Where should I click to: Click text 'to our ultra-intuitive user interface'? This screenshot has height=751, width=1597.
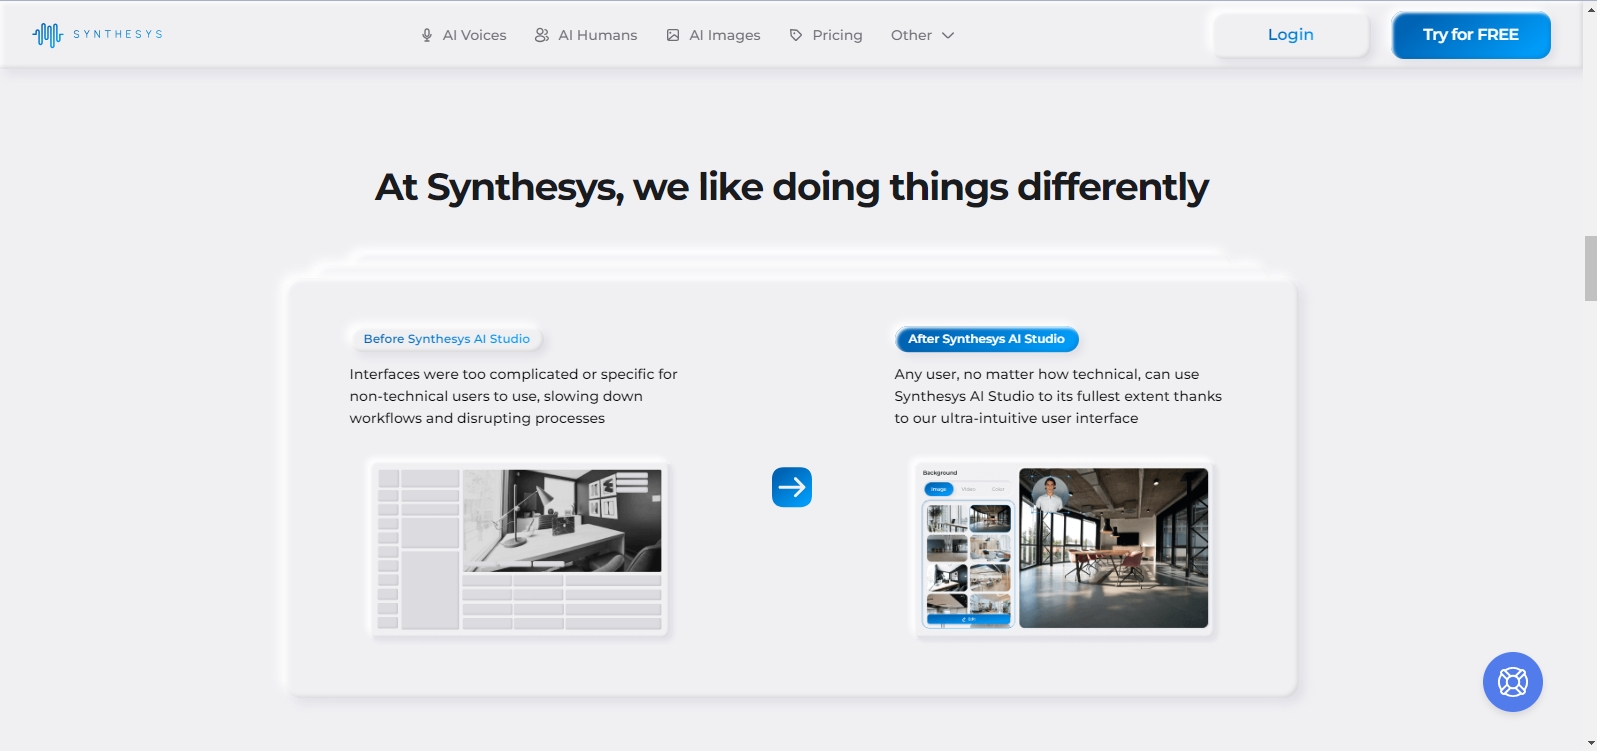1016,418
